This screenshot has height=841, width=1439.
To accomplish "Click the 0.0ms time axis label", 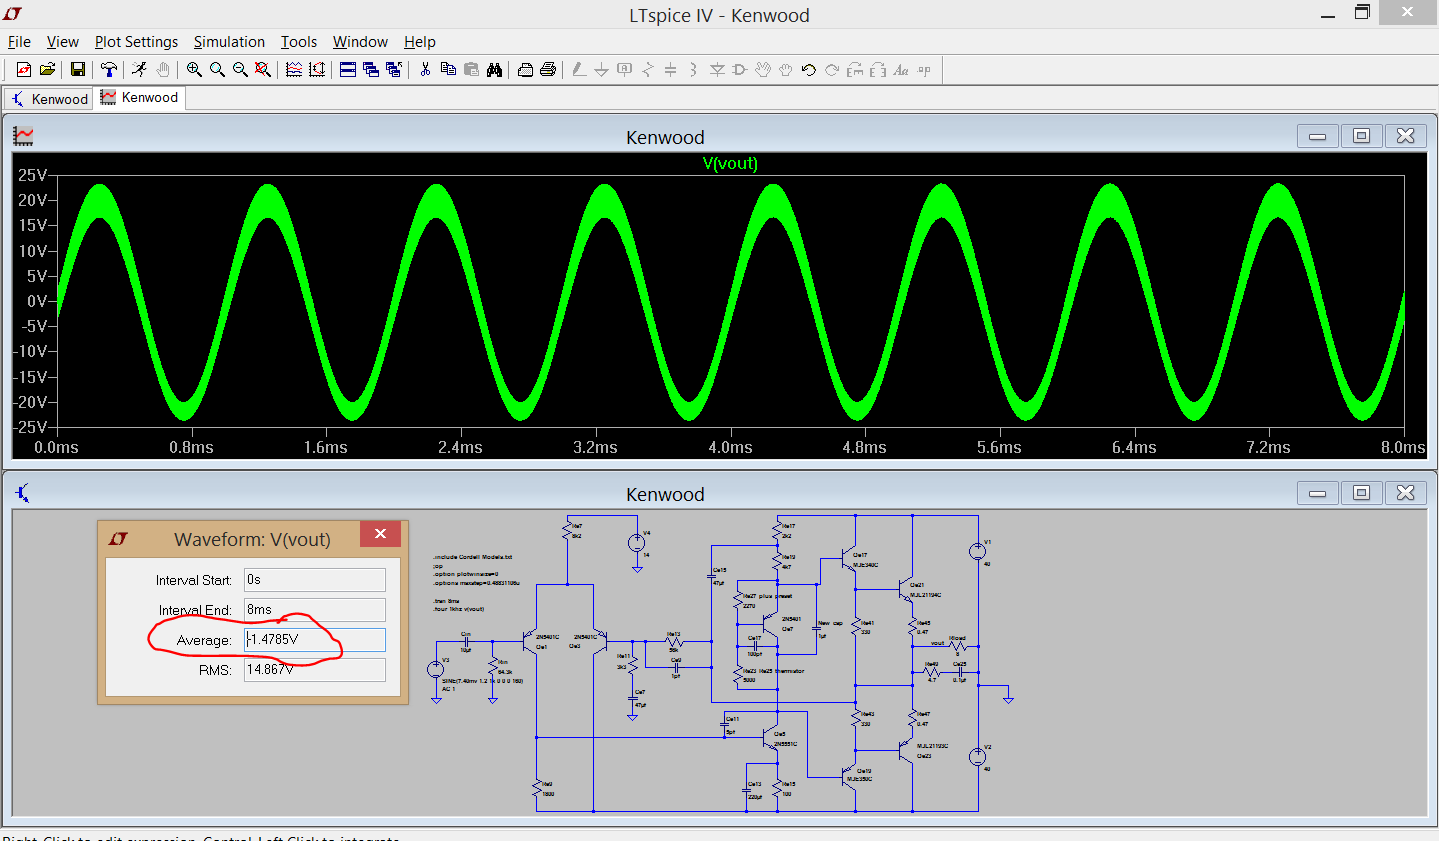I will pyautogui.click(x=56, y=447).
